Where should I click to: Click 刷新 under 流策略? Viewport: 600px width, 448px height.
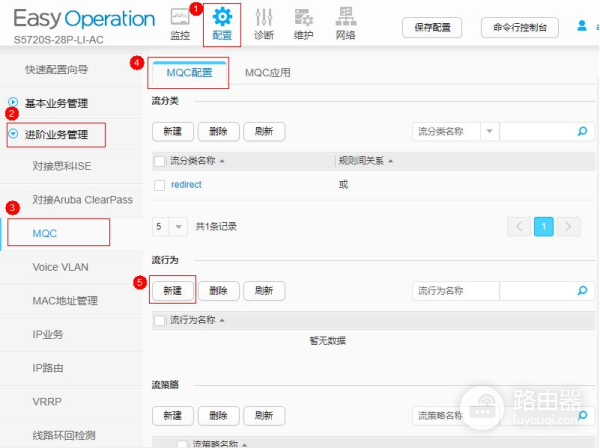coord(264,415)
